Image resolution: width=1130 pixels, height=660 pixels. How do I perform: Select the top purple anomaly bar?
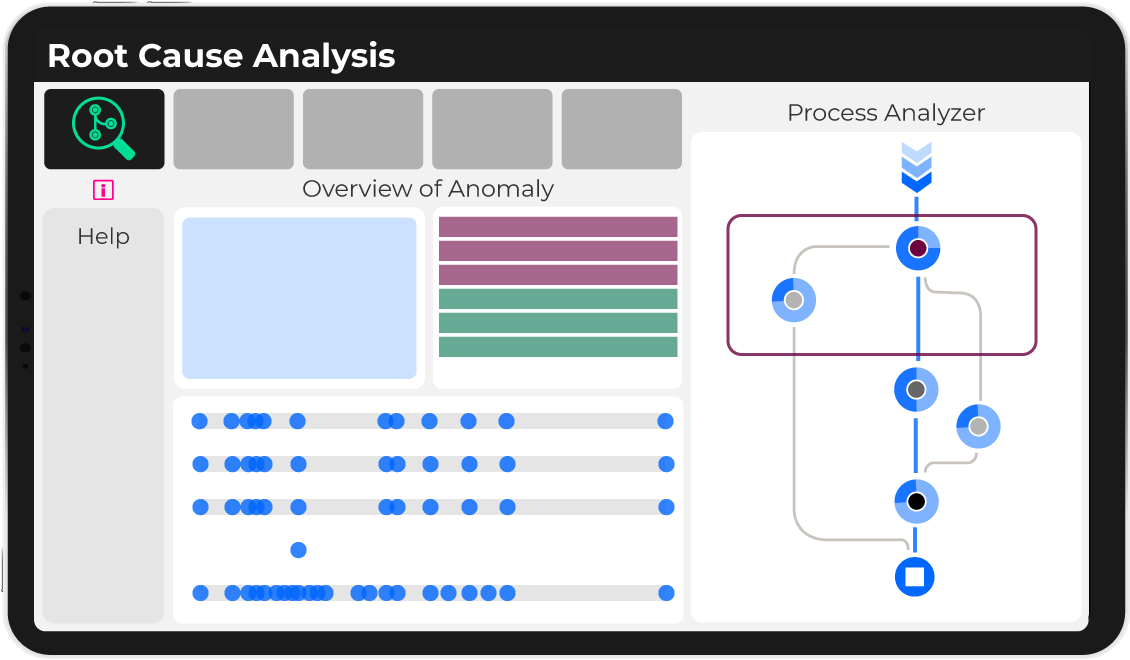558,227
